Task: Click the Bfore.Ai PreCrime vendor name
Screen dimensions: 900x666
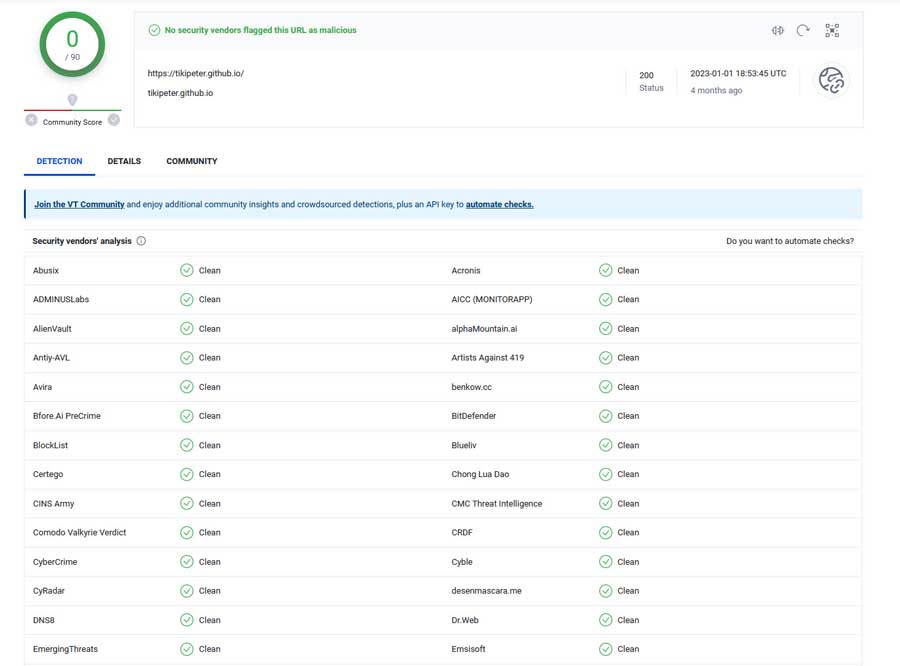Action: pos(67,416)
